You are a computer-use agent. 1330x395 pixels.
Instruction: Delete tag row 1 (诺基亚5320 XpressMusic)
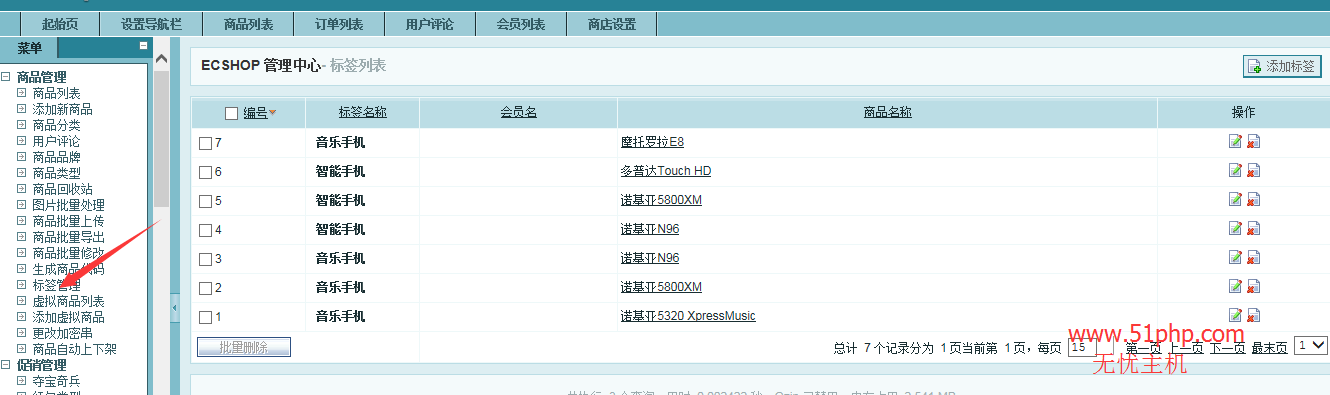point(1254,316)
